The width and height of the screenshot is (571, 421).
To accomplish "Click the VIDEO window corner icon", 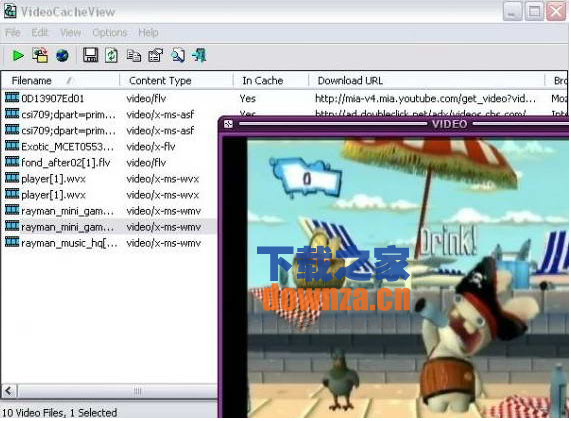I will point(228,124).
